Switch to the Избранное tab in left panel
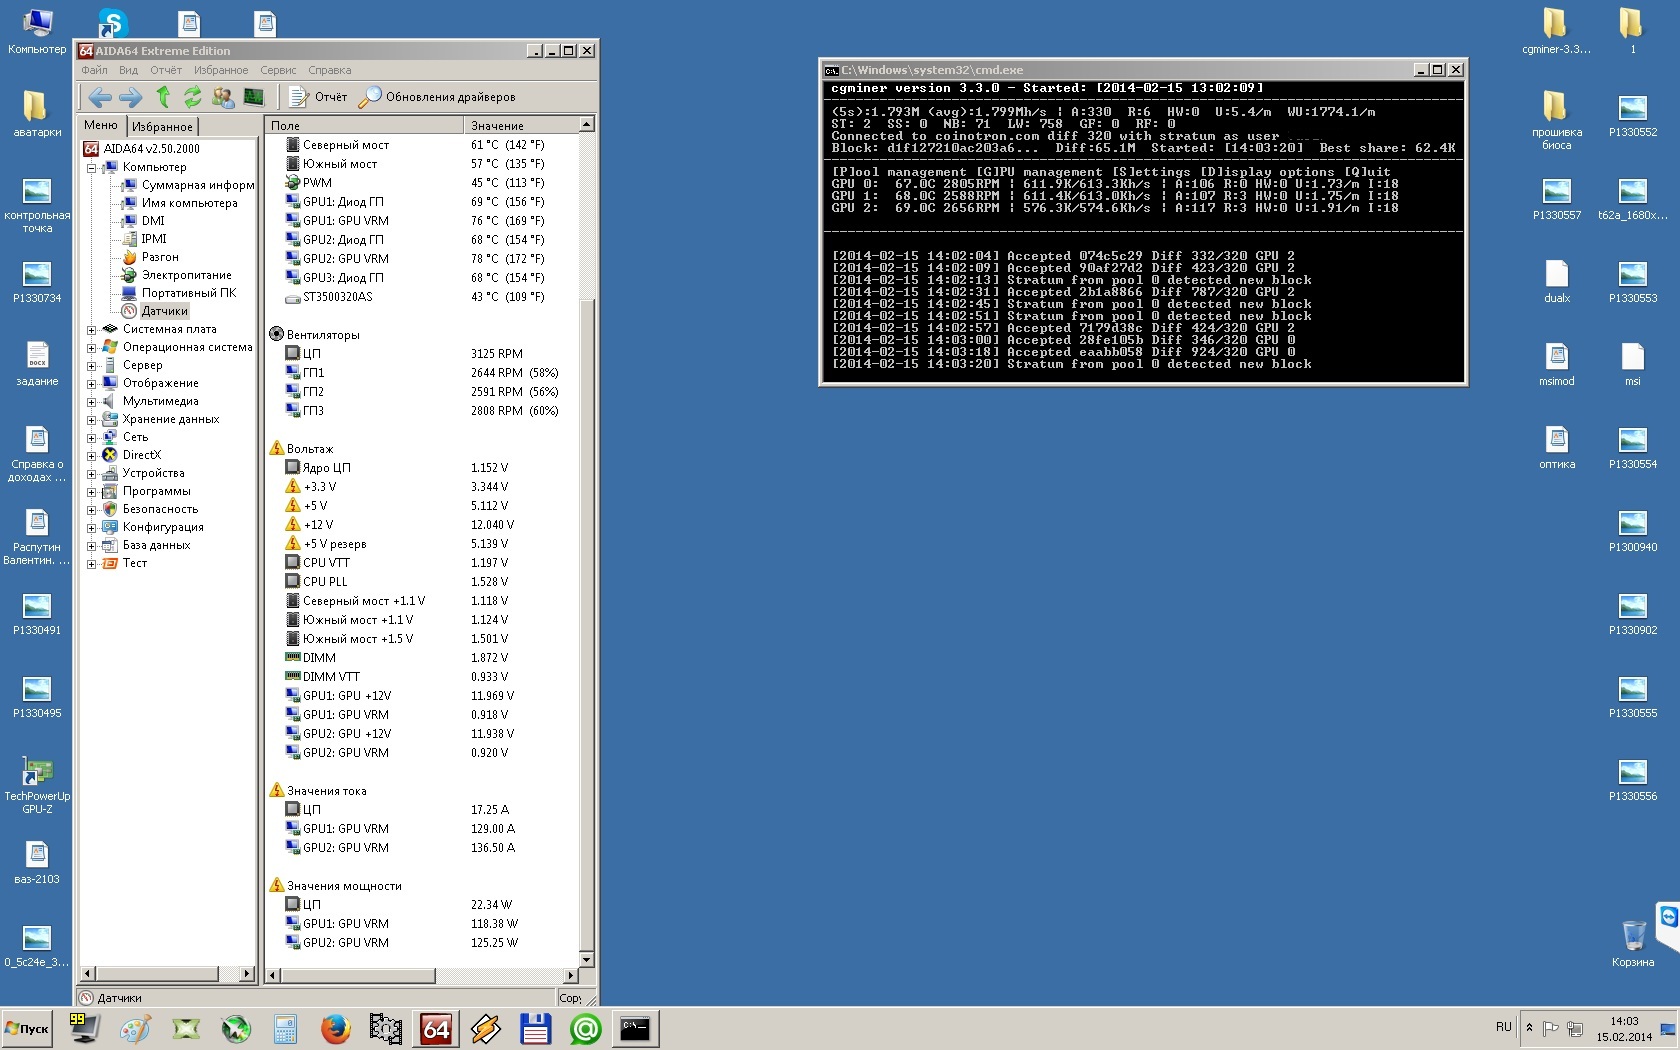Screen dimensions: 1680x1050 (x=162, y=126)
